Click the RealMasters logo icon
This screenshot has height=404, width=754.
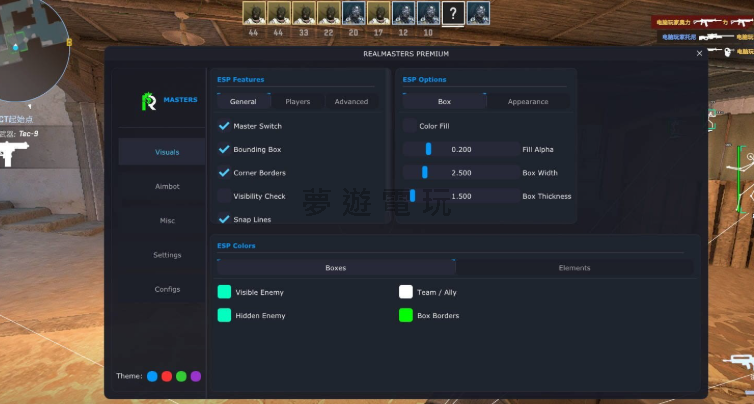click(x=150, y=101)
